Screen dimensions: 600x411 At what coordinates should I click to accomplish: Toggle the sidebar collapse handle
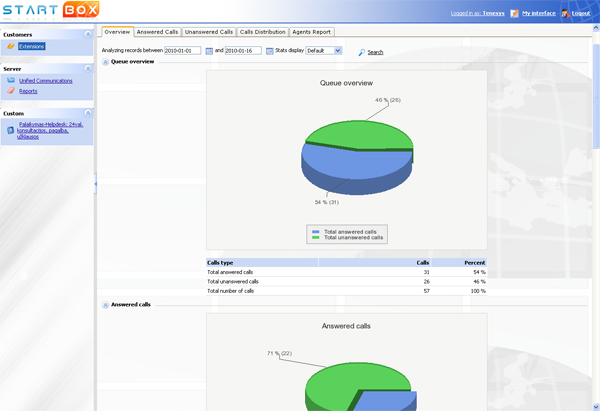tap(95, 184)
